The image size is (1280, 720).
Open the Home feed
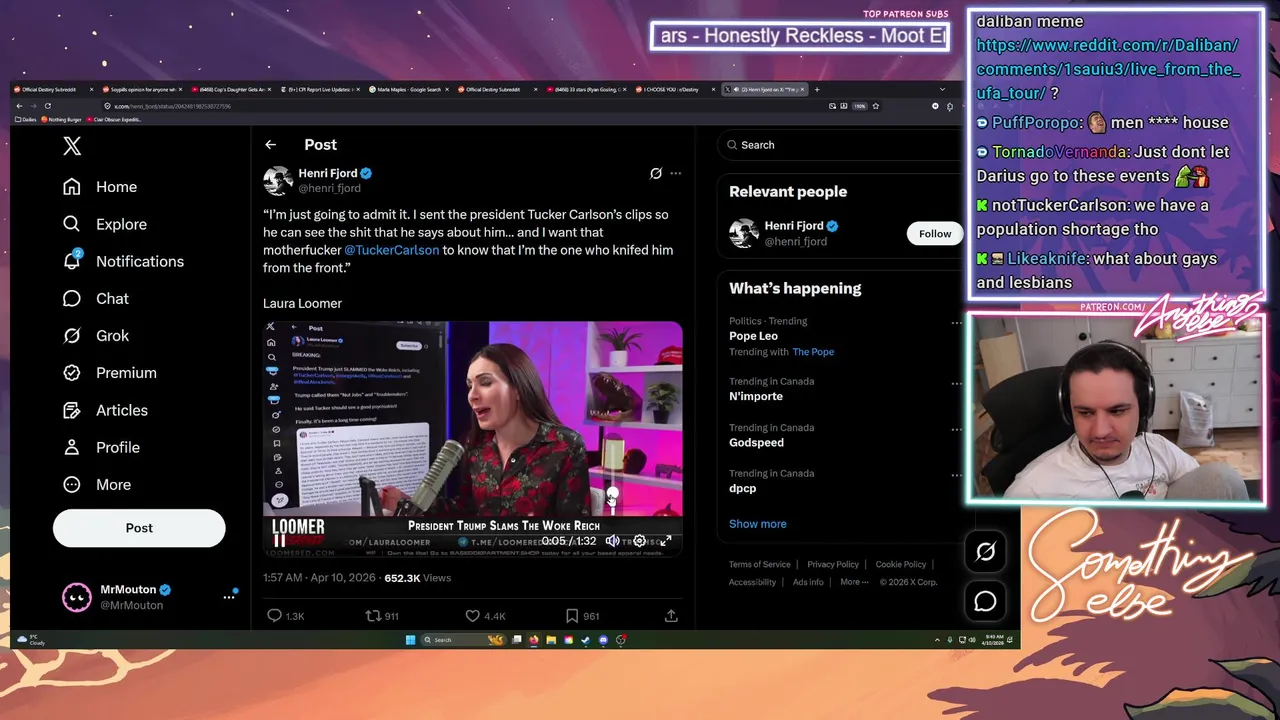(100, 187)
